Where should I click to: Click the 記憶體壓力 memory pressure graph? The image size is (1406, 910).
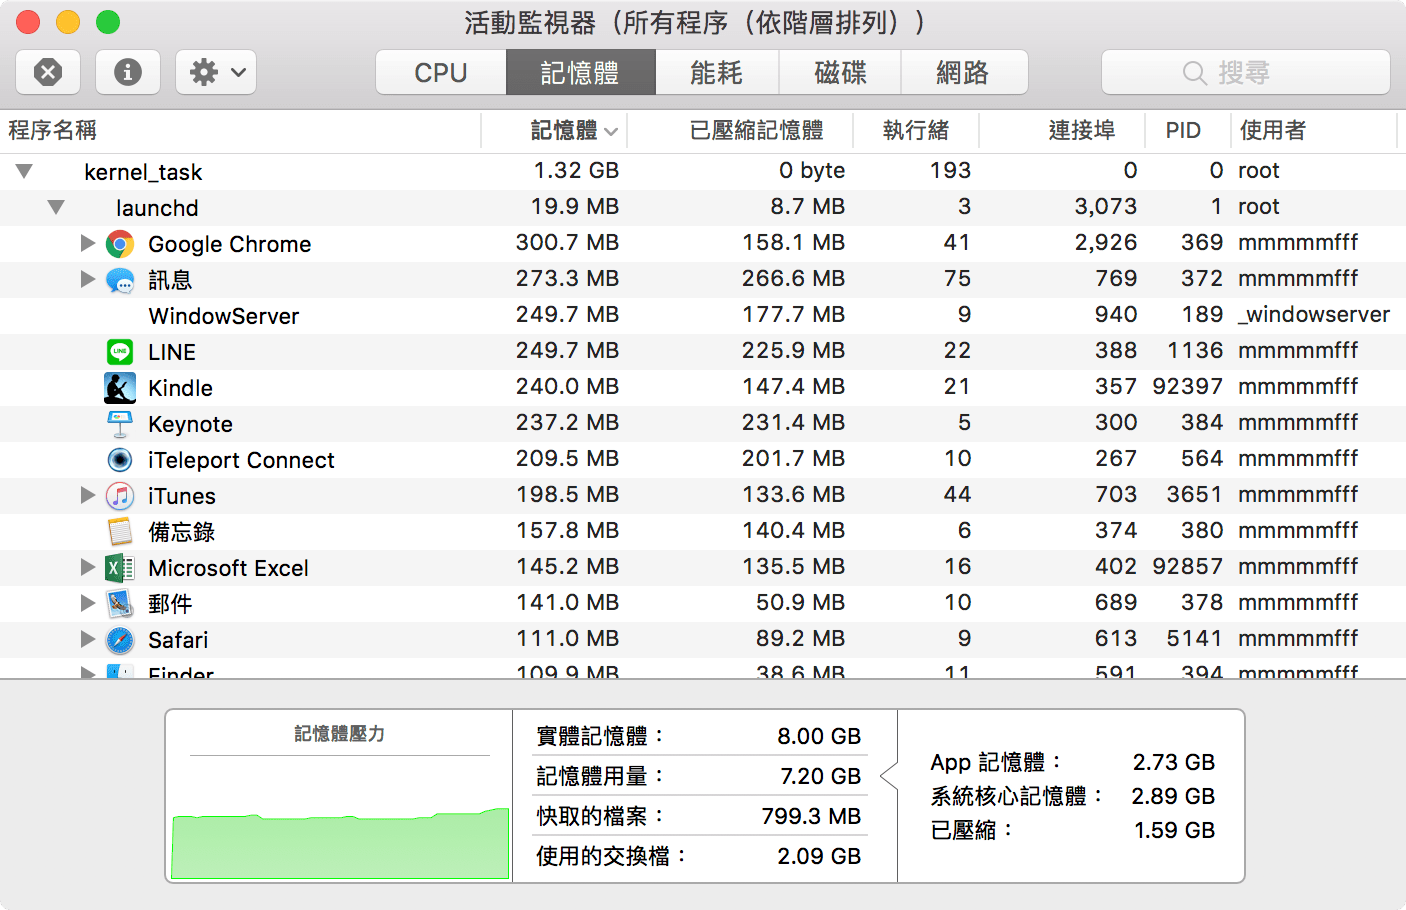coord(340,844)
